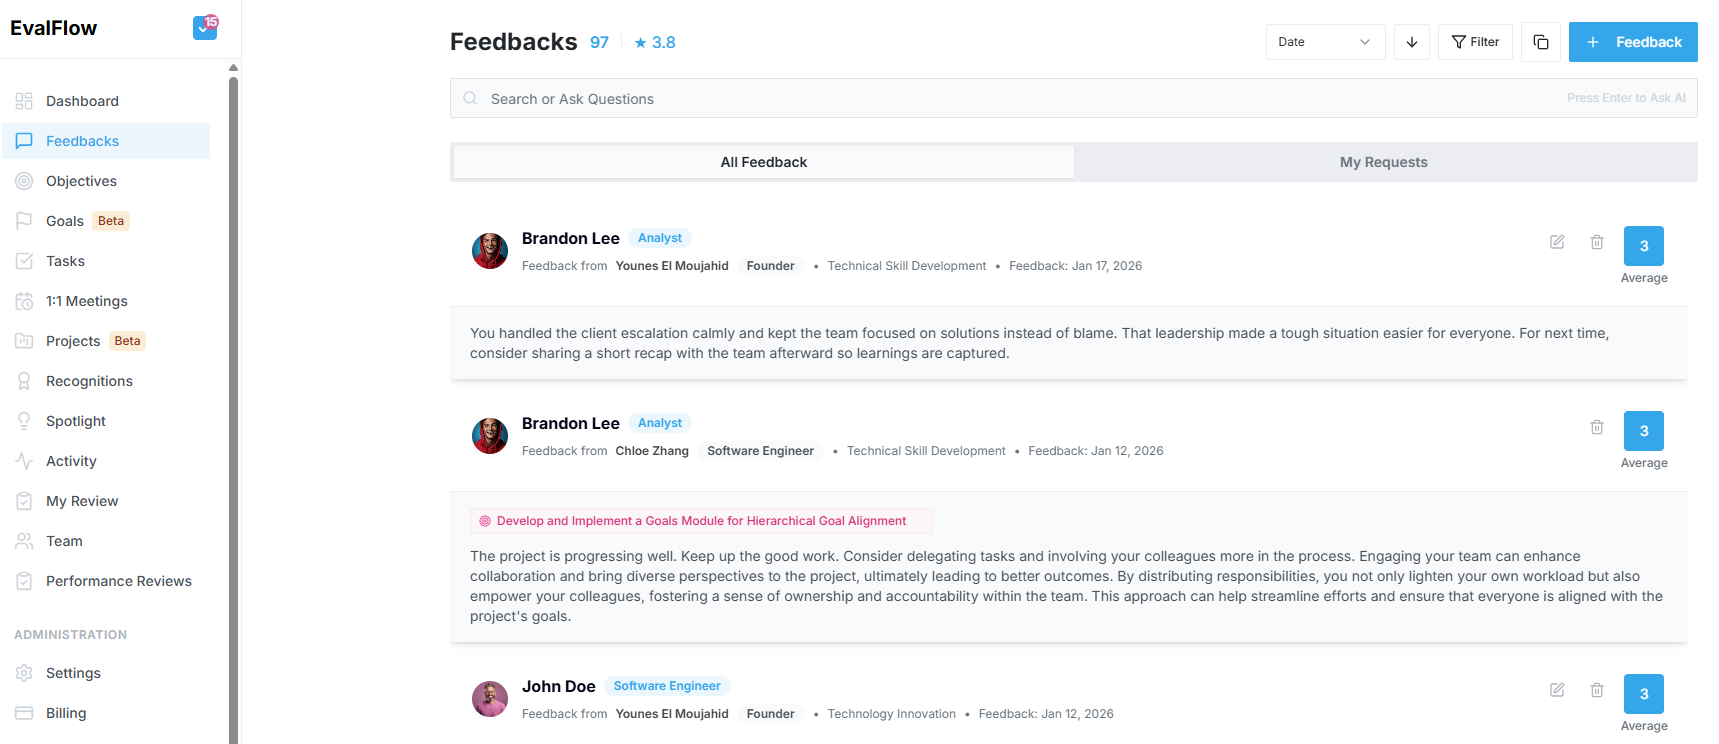Switch to My Requests tab
Image resolution: width=1719 pixels, height=744 pixels.
1383,162
